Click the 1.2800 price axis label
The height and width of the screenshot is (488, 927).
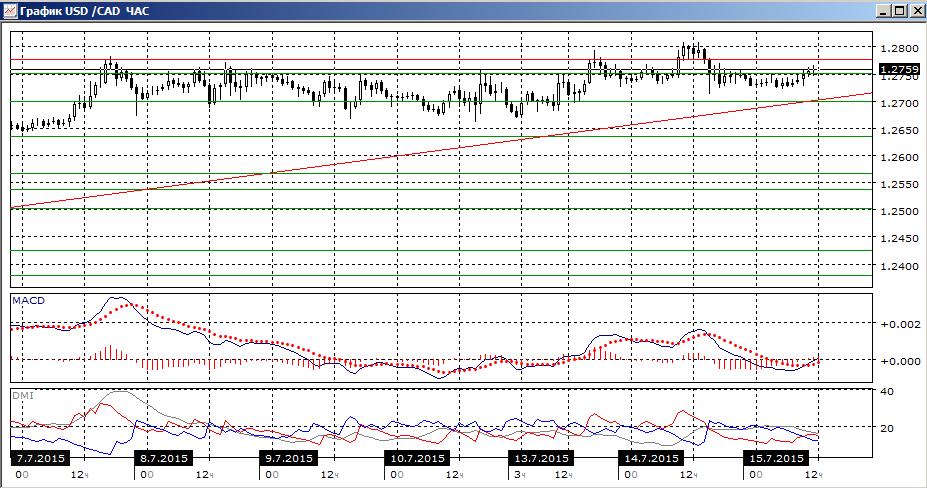coord(899,49)
